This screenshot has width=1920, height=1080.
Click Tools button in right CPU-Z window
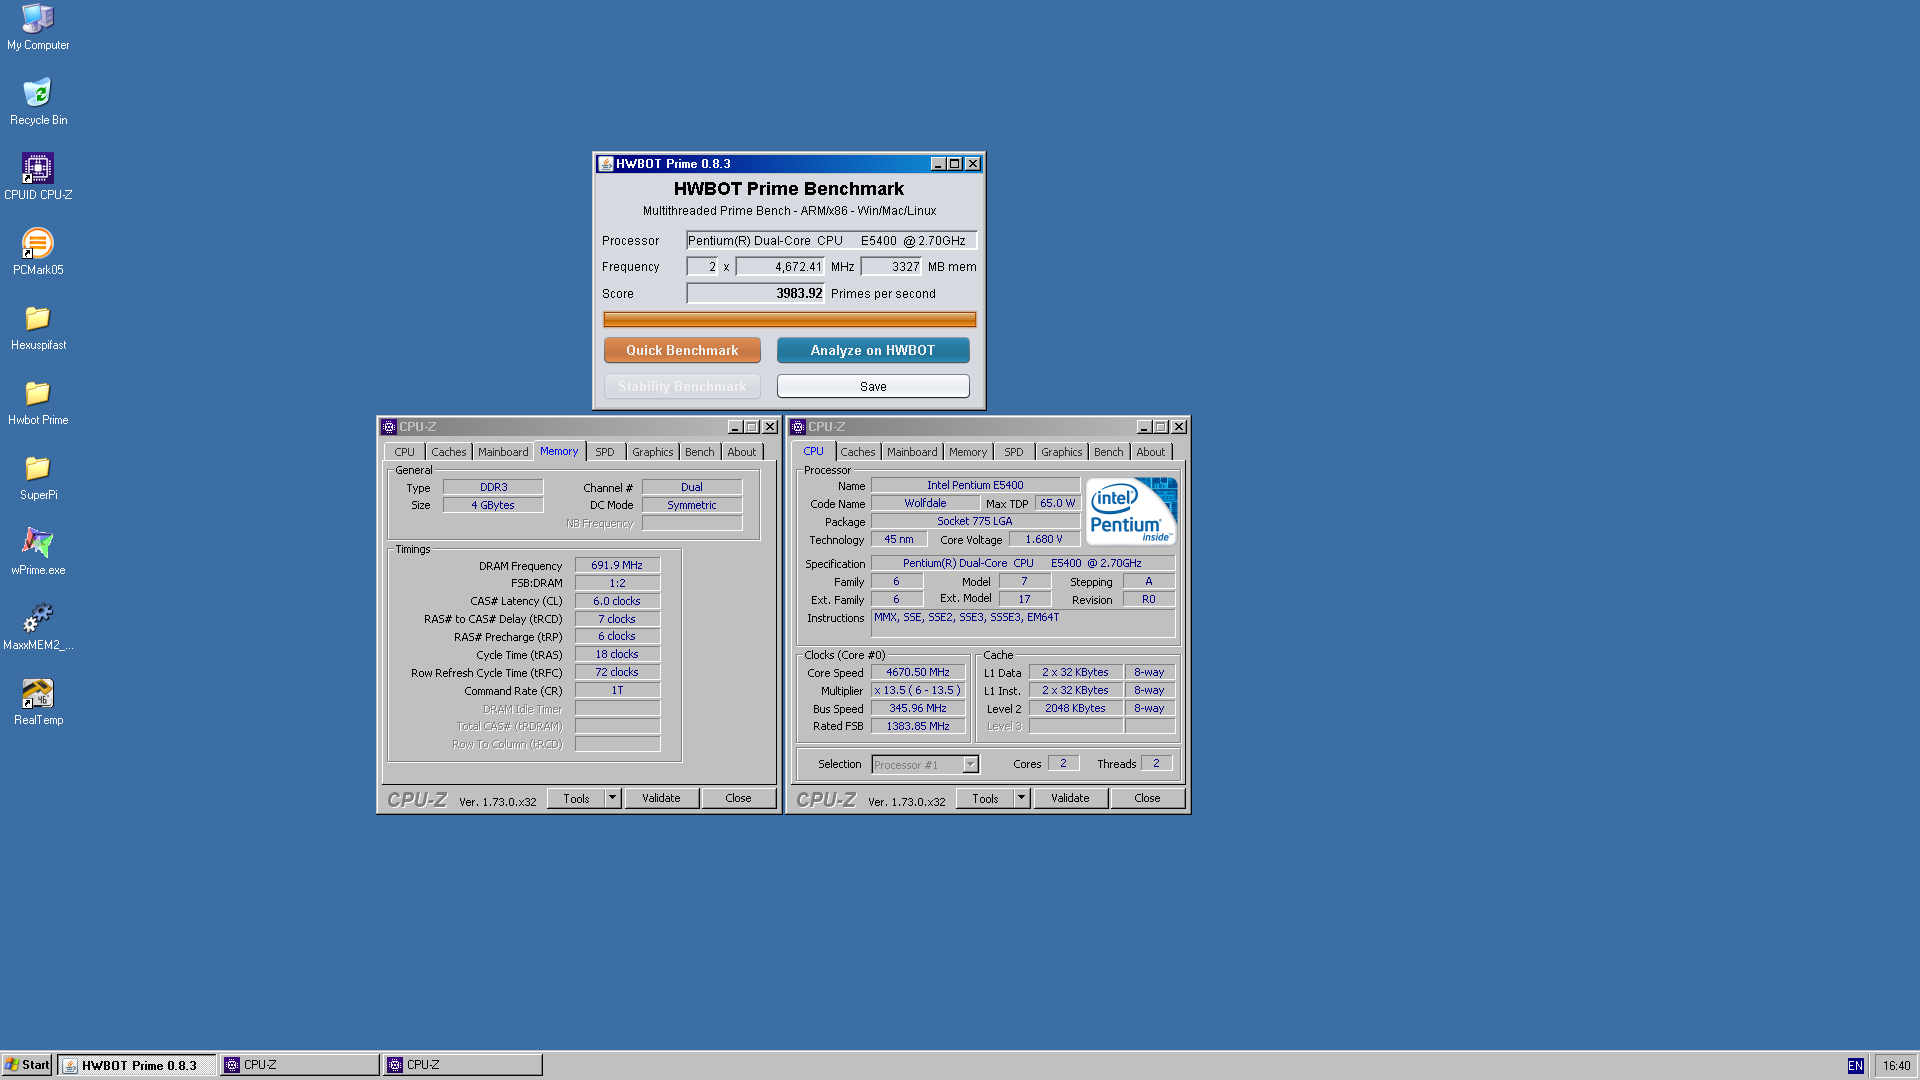point(985,798)
